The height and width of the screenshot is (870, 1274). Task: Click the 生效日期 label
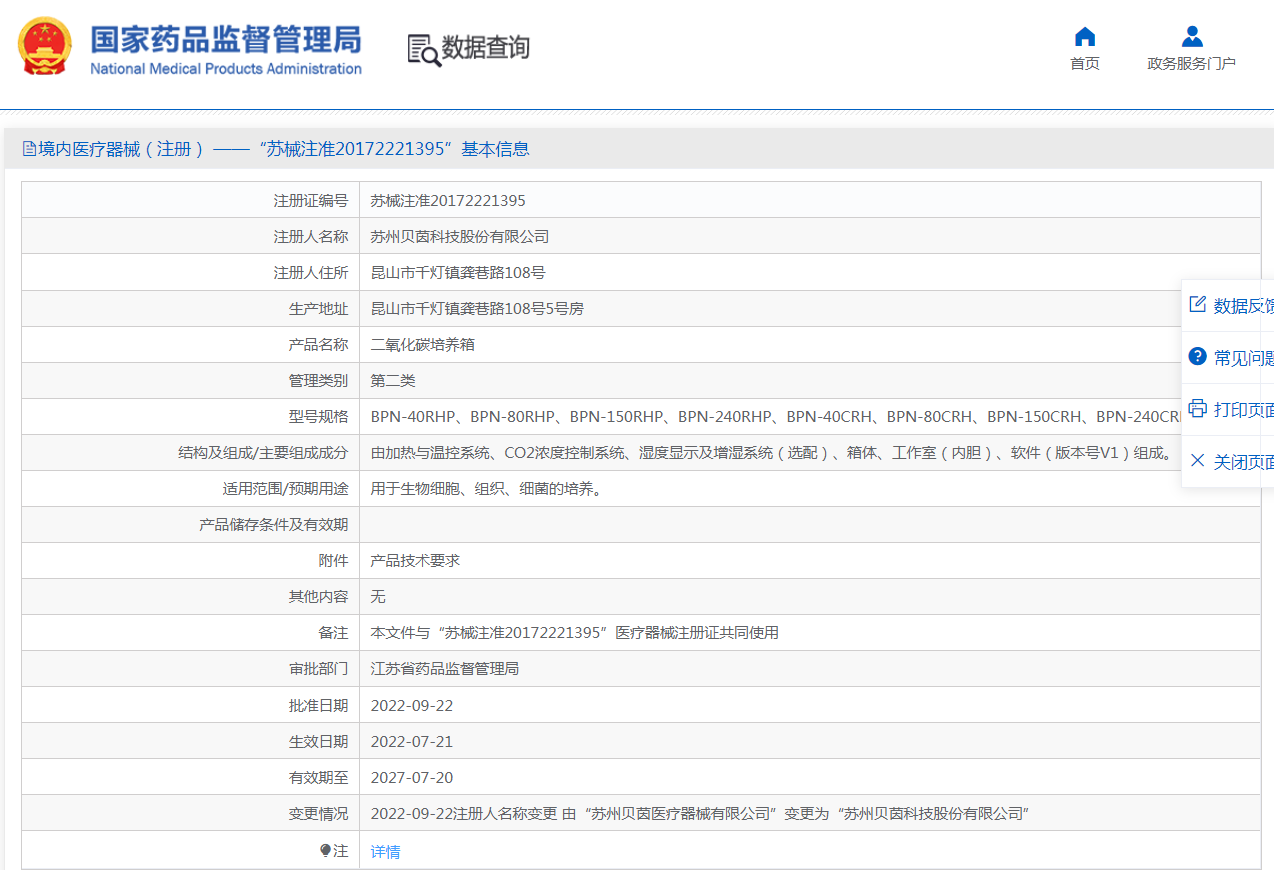319,742
